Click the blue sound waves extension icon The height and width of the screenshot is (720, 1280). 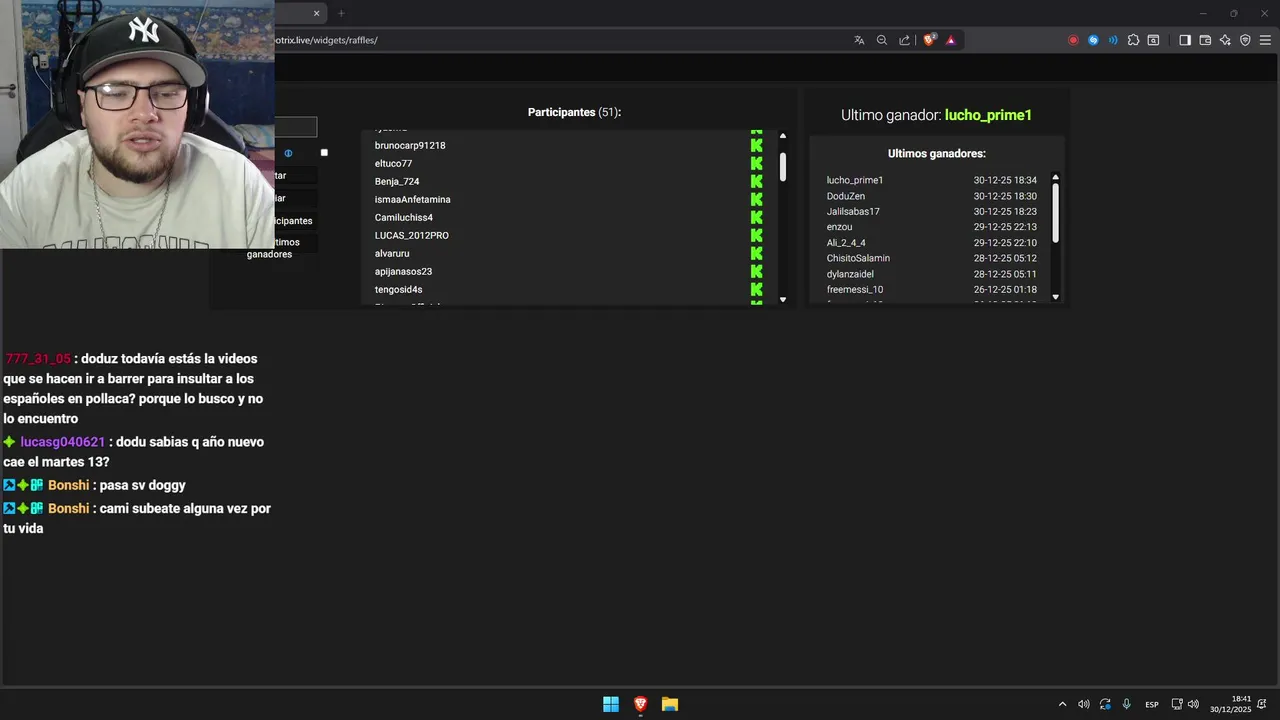click(x=1113, y=40)
